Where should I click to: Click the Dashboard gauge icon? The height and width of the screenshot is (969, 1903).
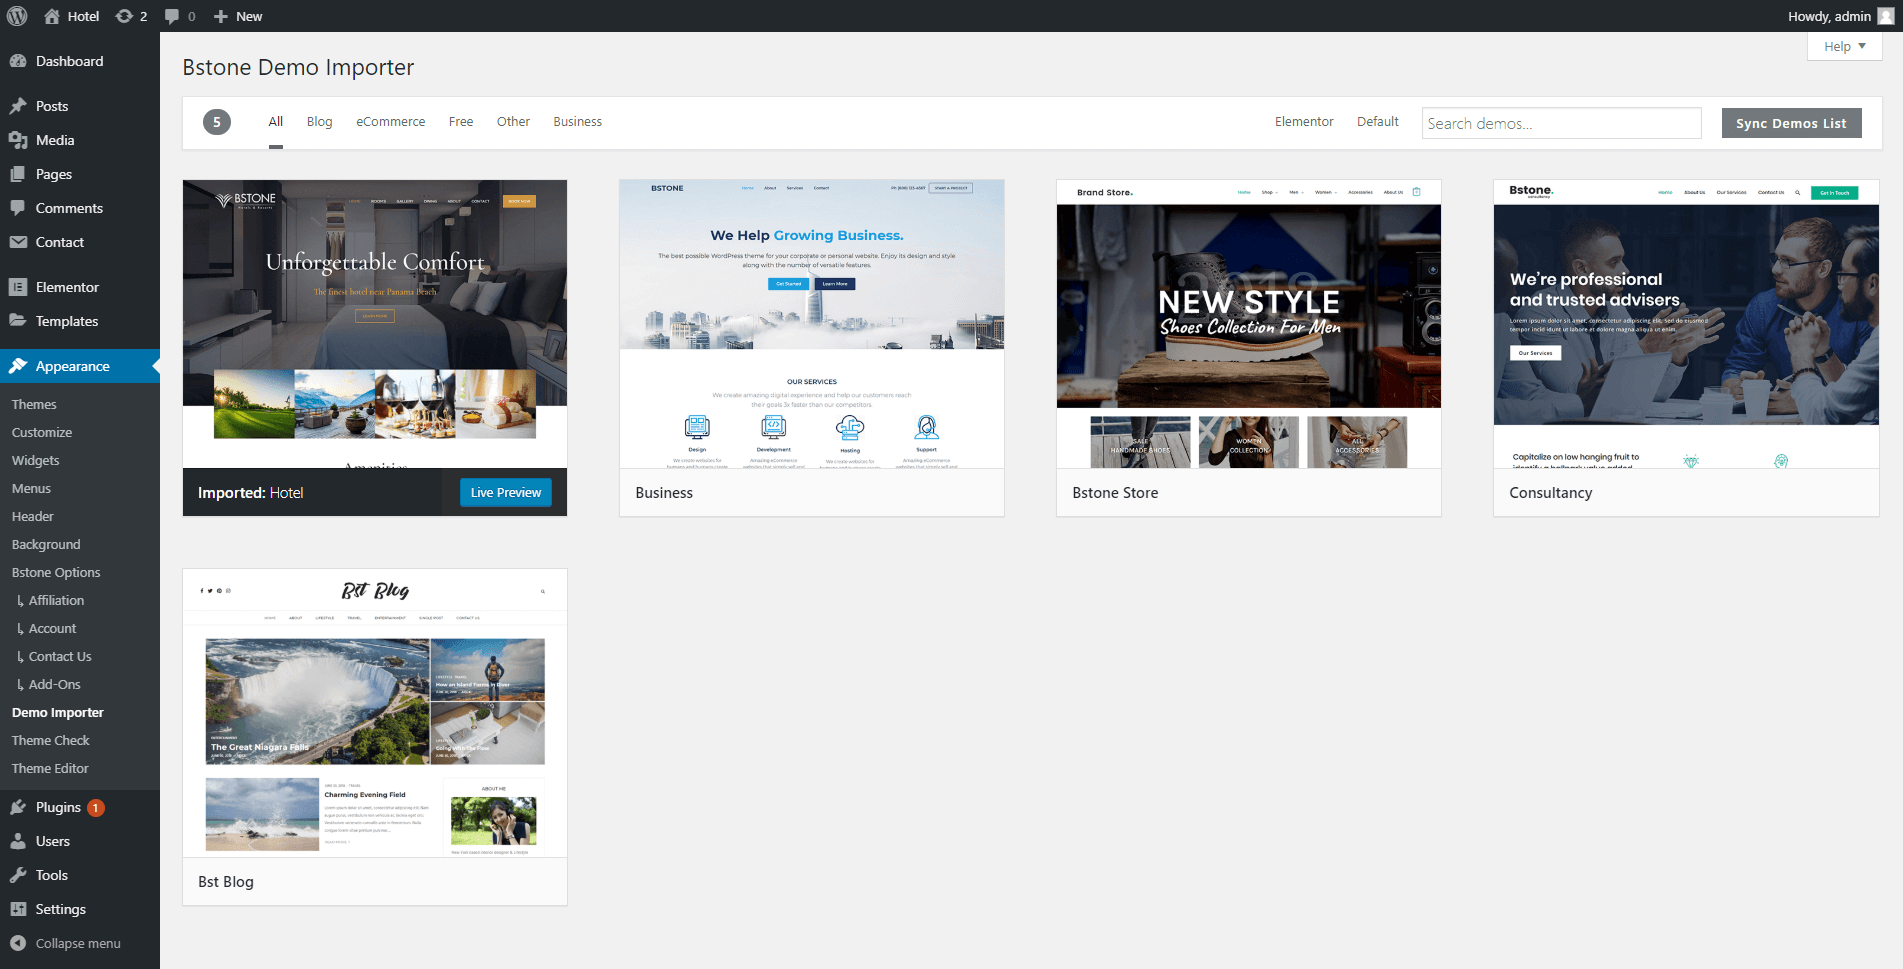(18, 61)
